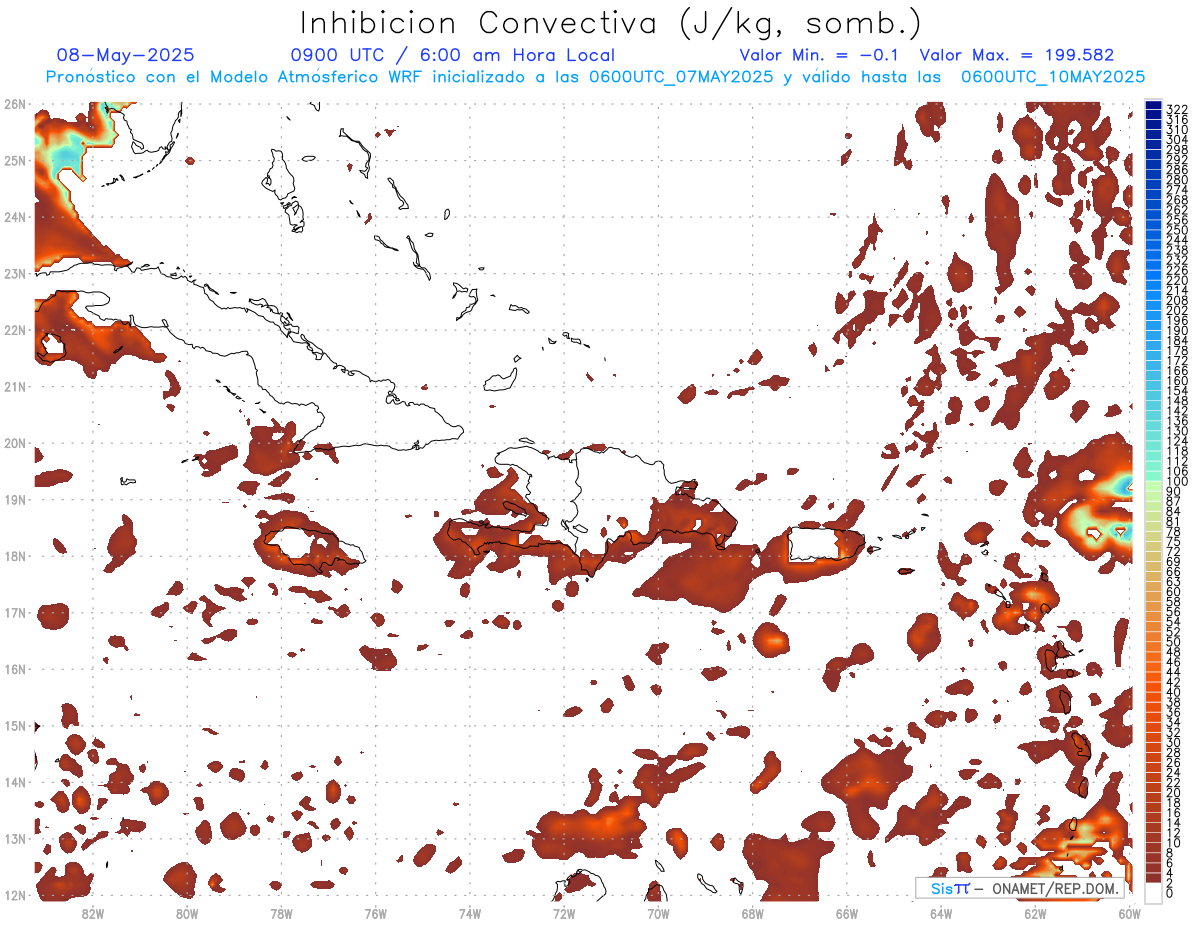Click the 76W longitude label

376,913
